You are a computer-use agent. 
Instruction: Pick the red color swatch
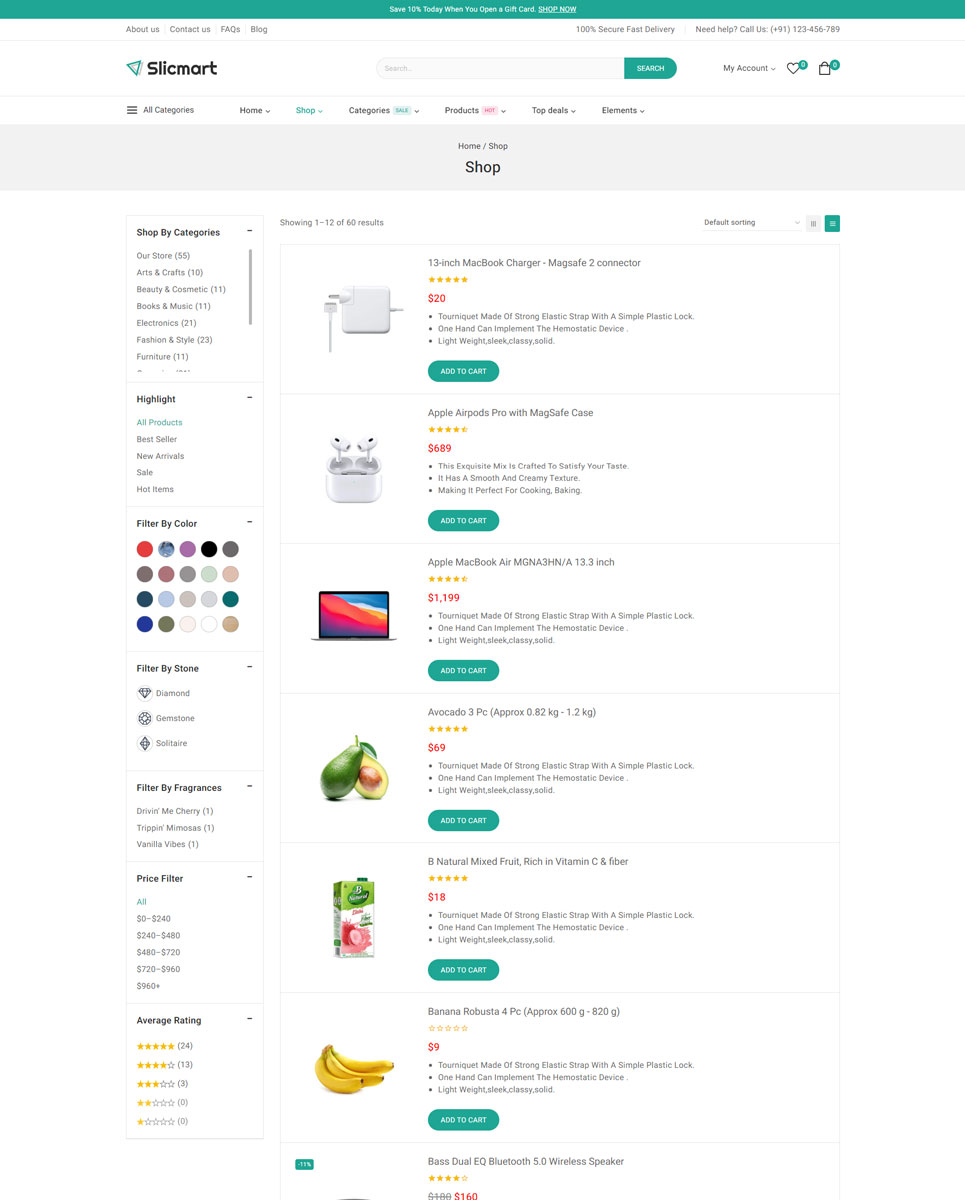[145, 549]
